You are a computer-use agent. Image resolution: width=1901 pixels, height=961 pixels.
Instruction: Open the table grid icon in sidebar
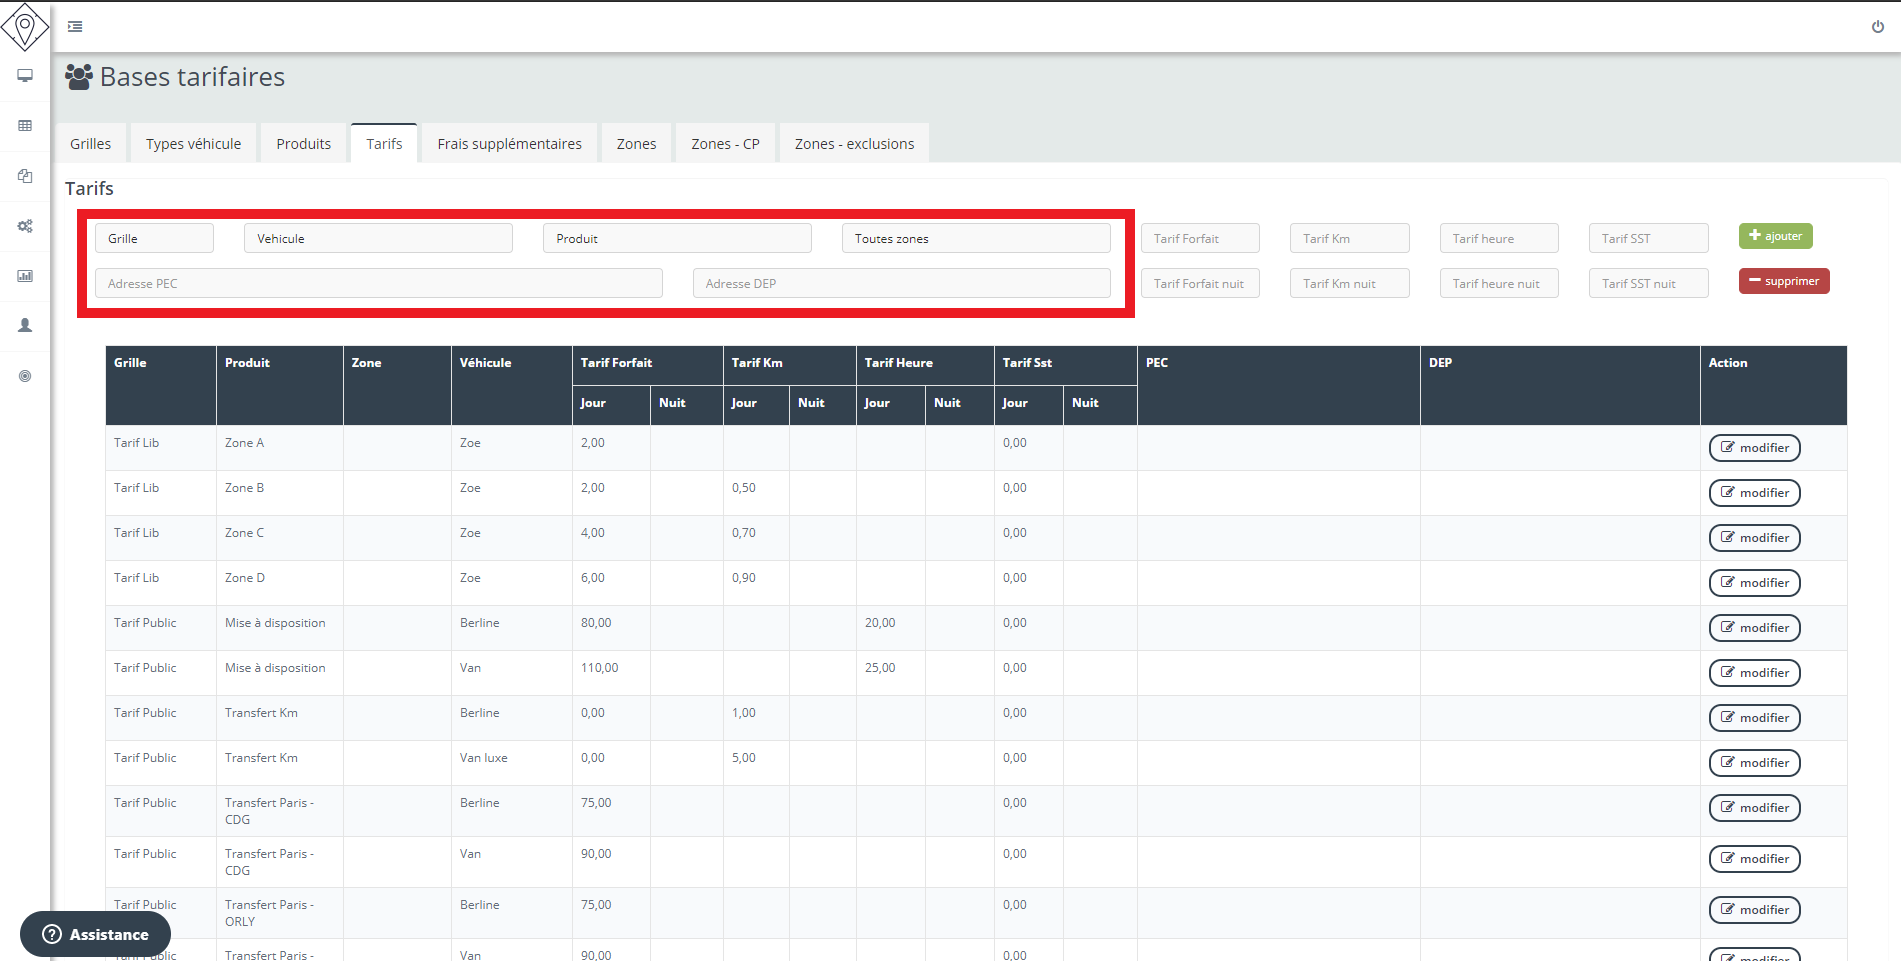click(25, 126)
